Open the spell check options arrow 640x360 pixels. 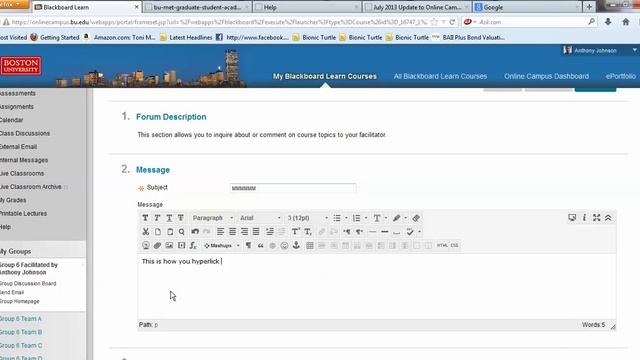(x=419, y=232)
